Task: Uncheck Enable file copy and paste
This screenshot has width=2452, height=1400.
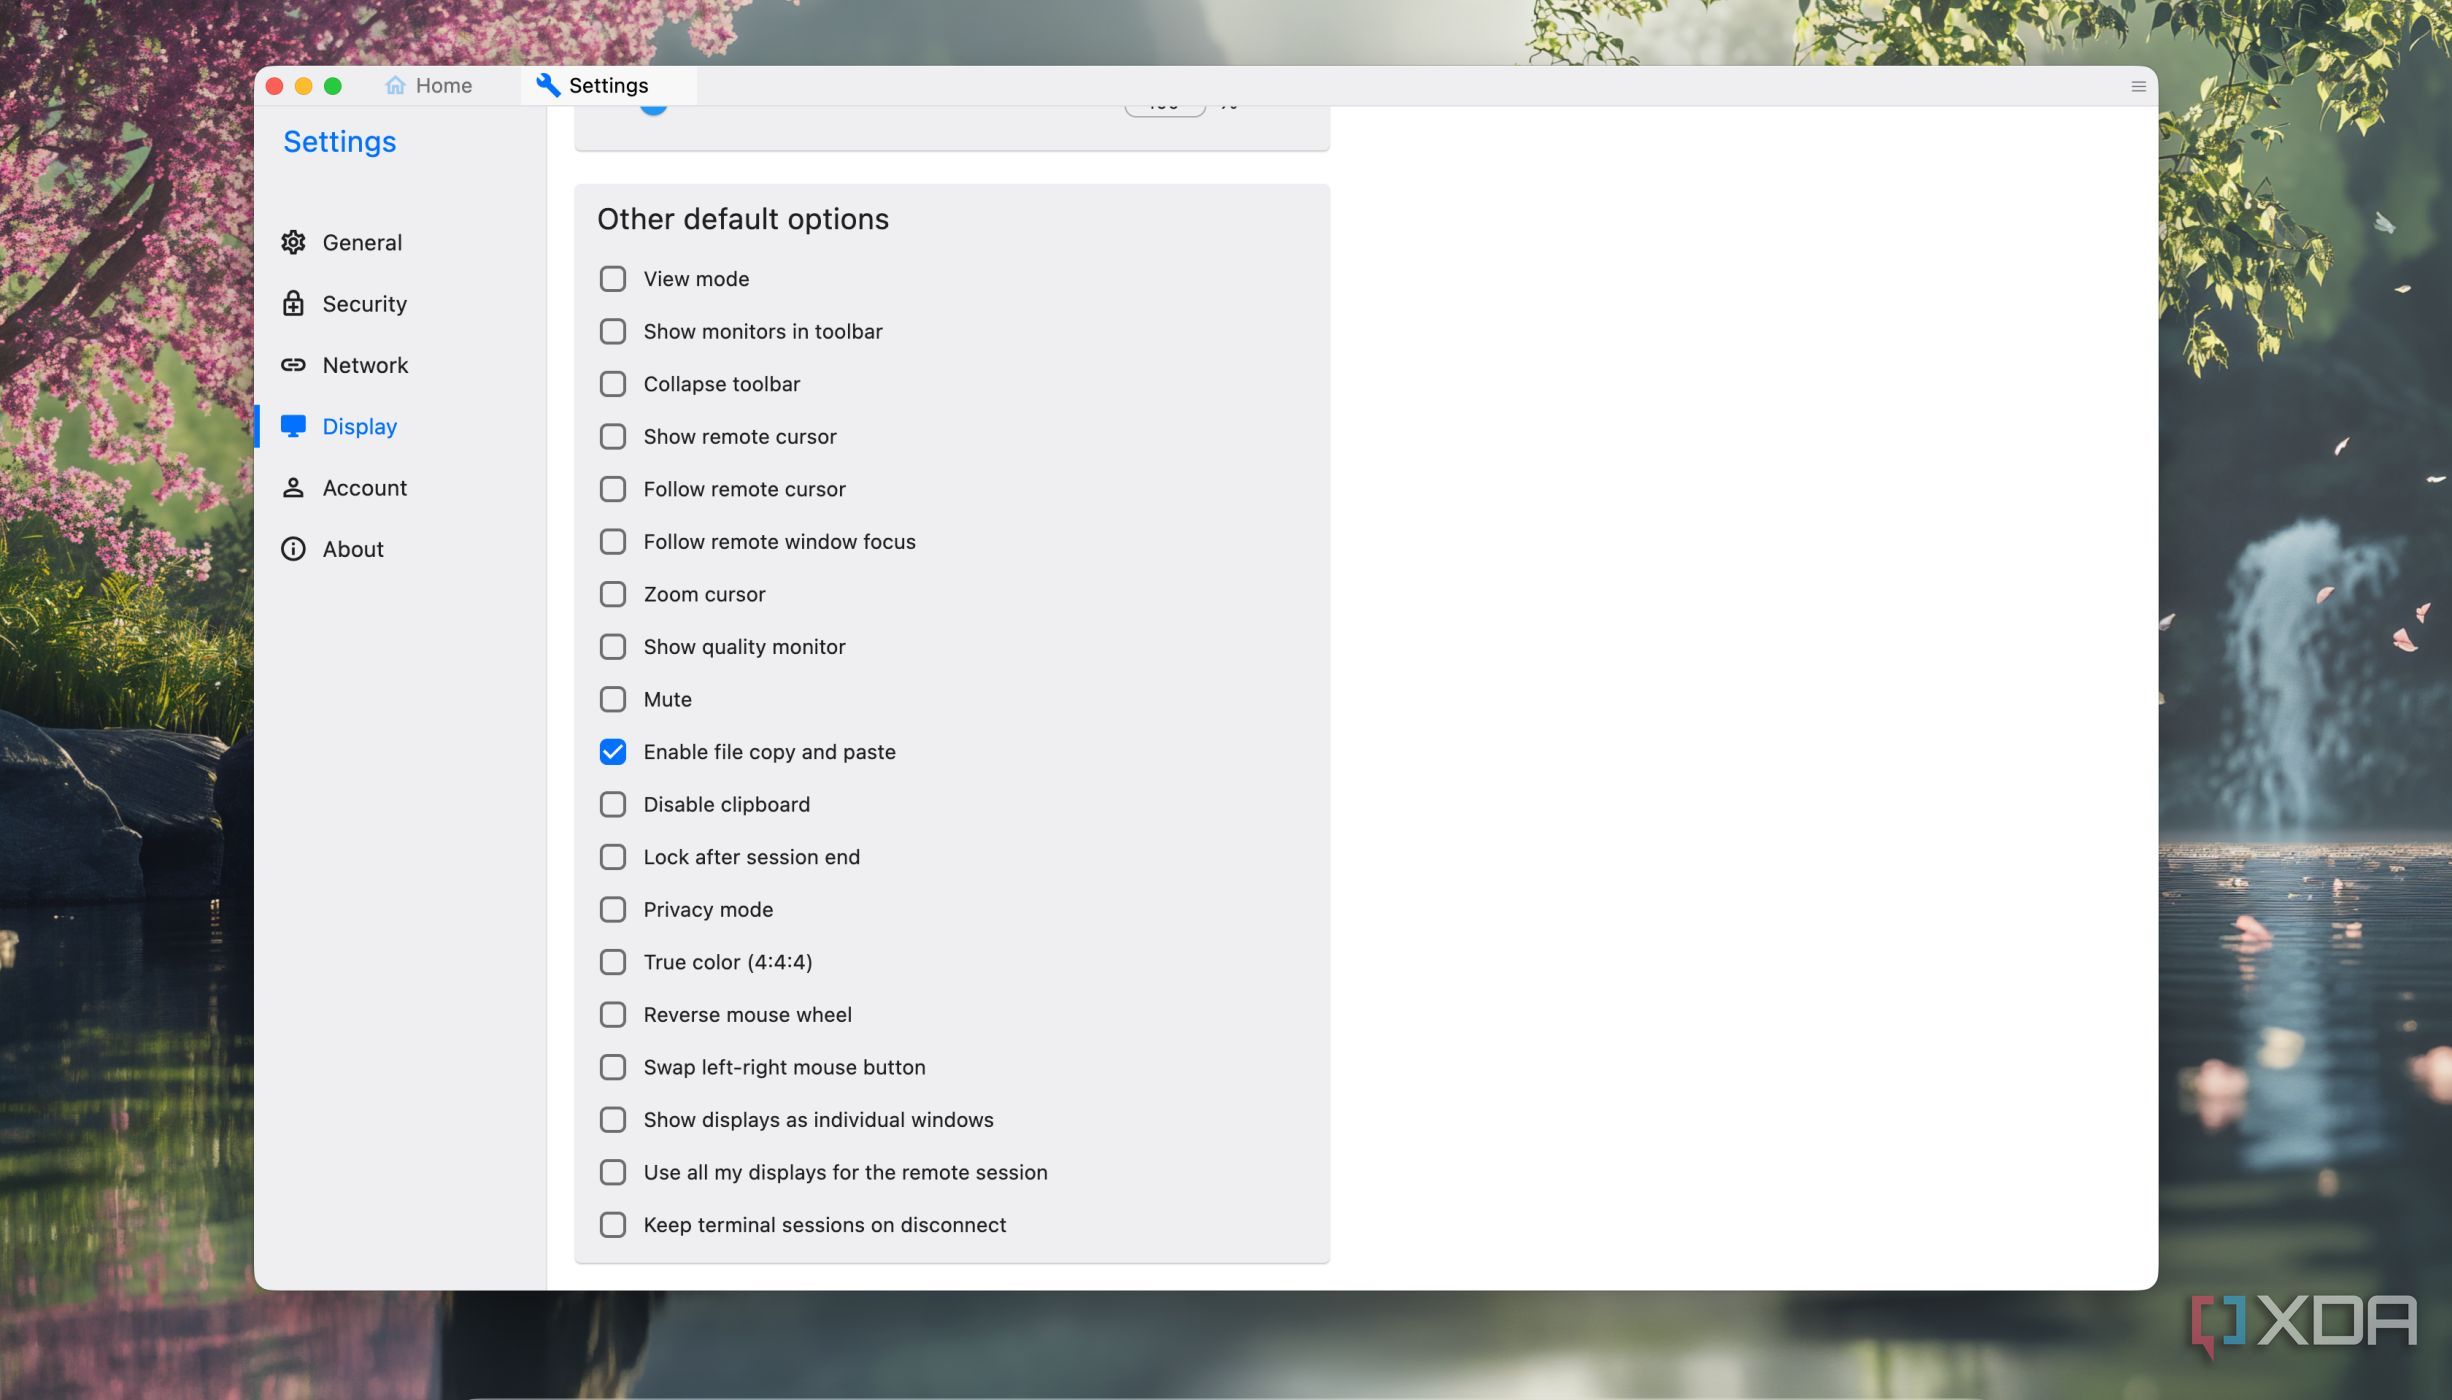Action: [613, 752]
